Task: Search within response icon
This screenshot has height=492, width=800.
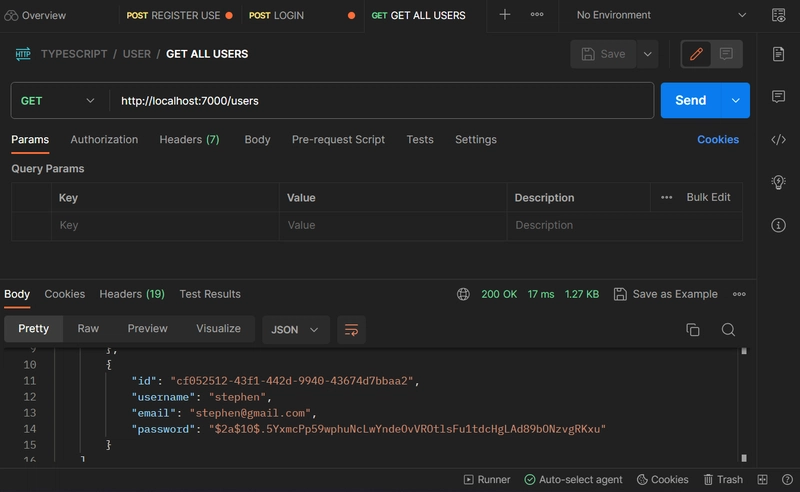Action: click(728, 330)
